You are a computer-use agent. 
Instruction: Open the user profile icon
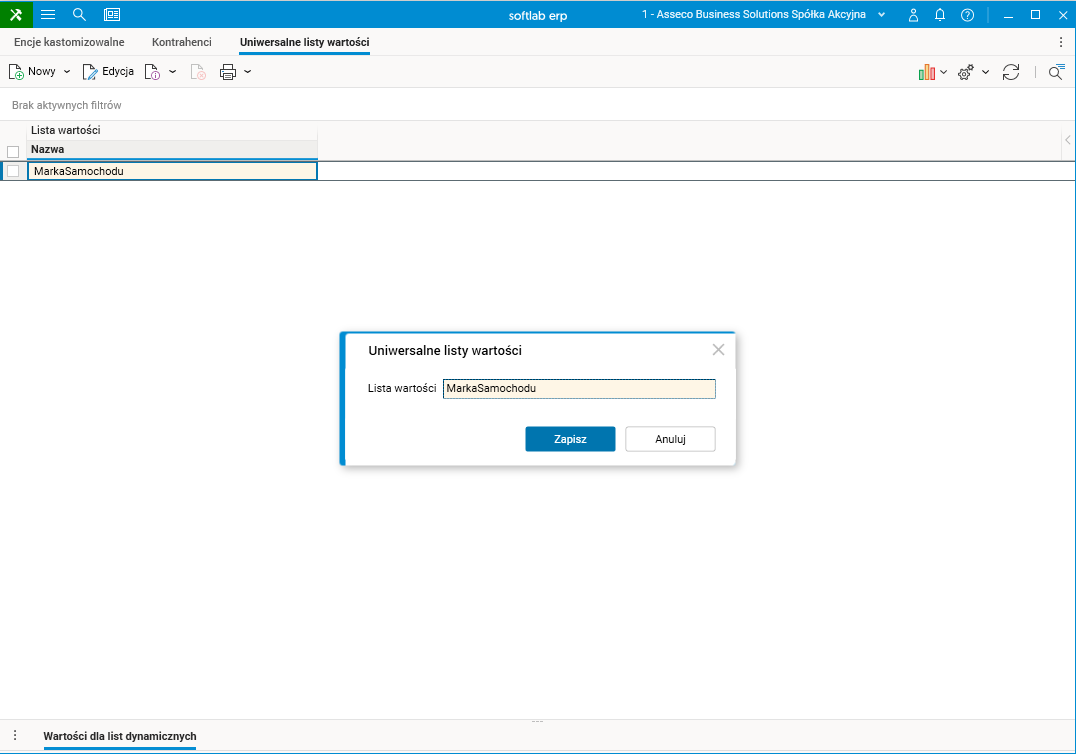[x=913, y=14]
